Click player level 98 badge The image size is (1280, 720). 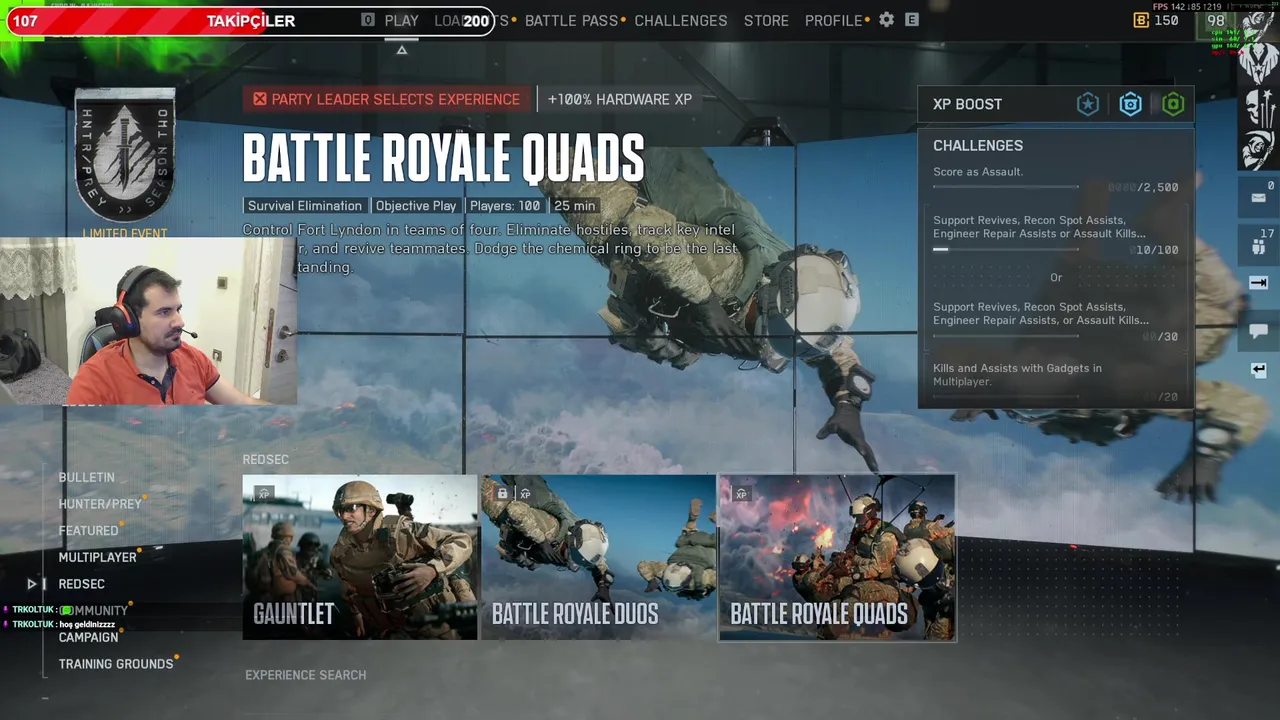[1216, 20]
